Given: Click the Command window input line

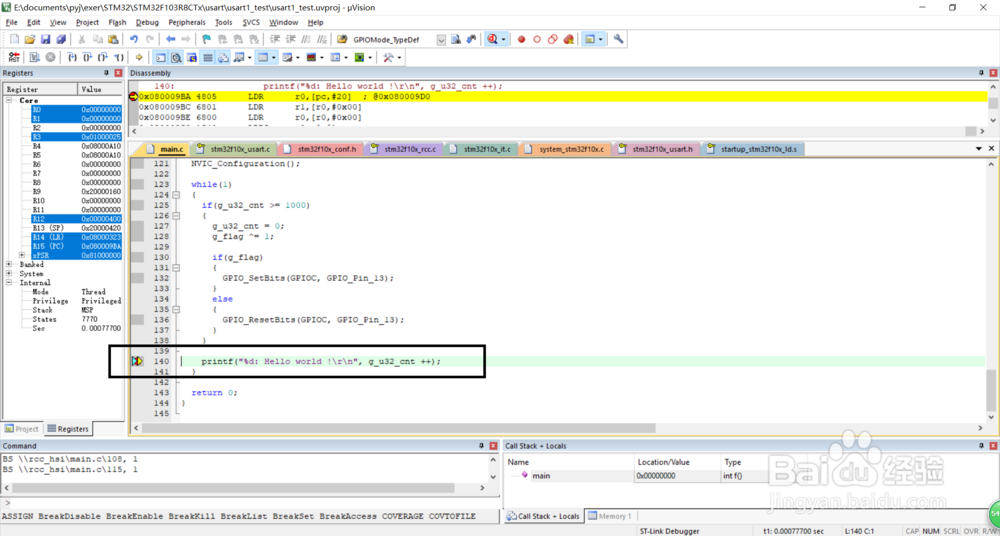Looking at the screenshot, I should [250, 503].
